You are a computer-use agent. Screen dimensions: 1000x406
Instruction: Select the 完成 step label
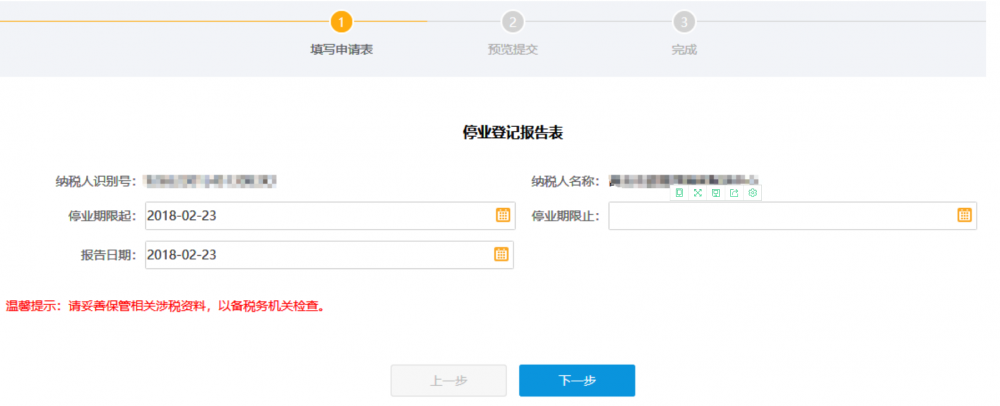pos(684,49)
